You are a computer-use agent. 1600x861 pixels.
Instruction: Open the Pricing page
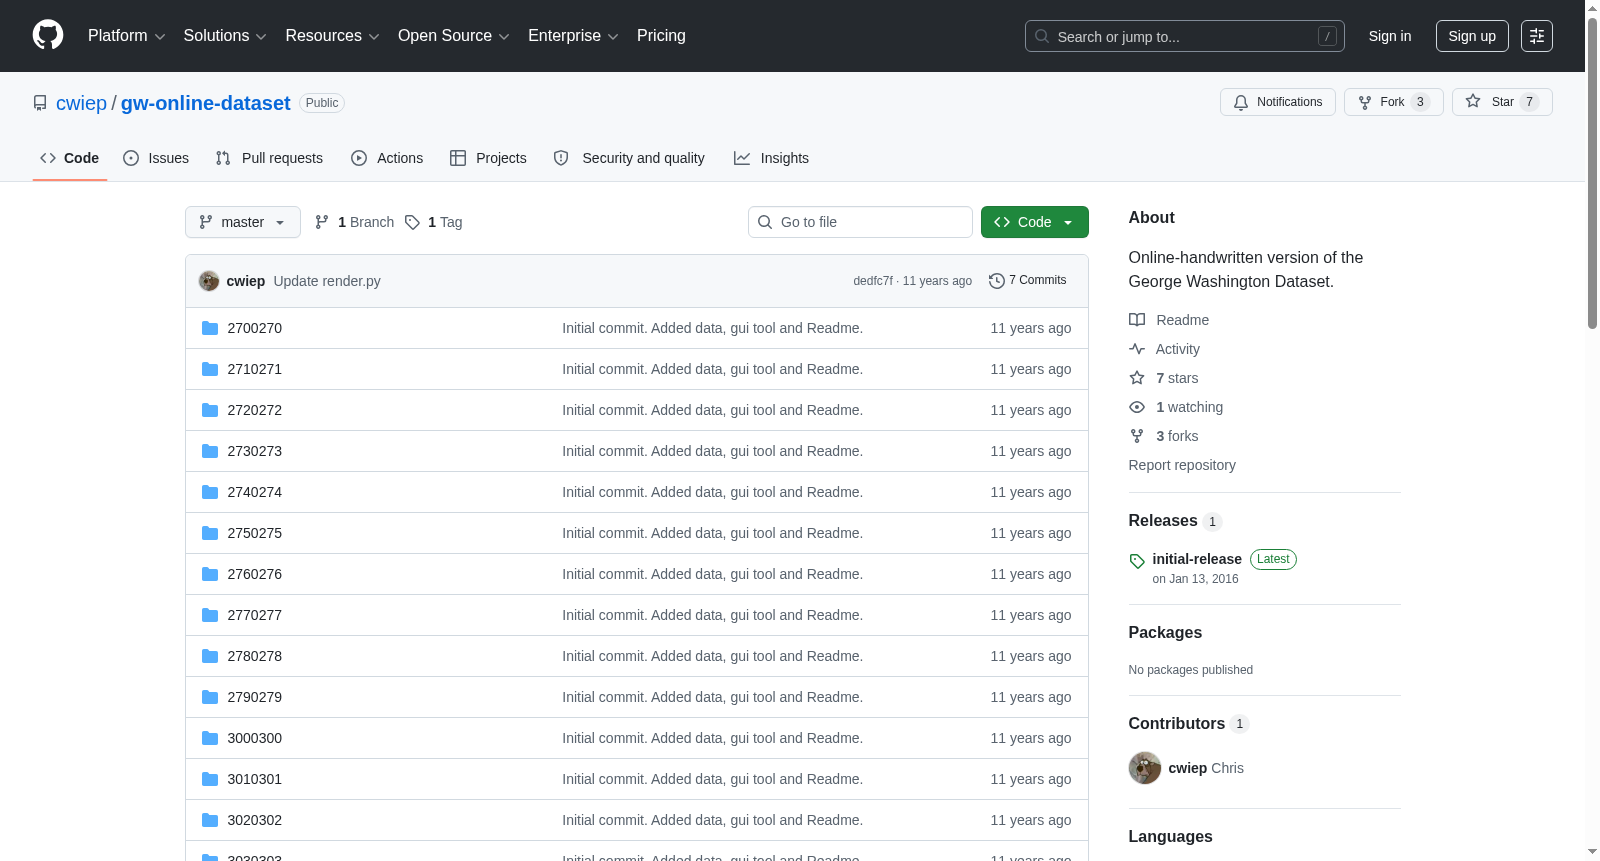tap(661, 36)
